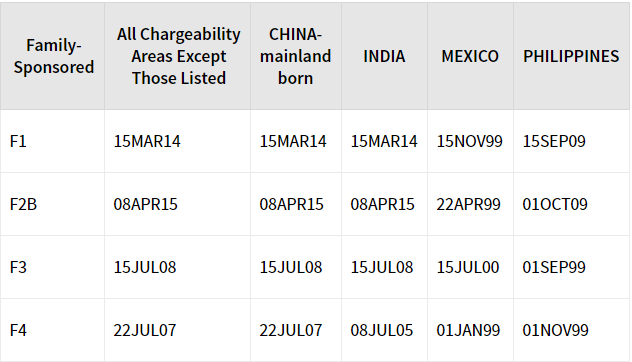Click the F3 row label
632x362 pixels.
tap(18, 267)
